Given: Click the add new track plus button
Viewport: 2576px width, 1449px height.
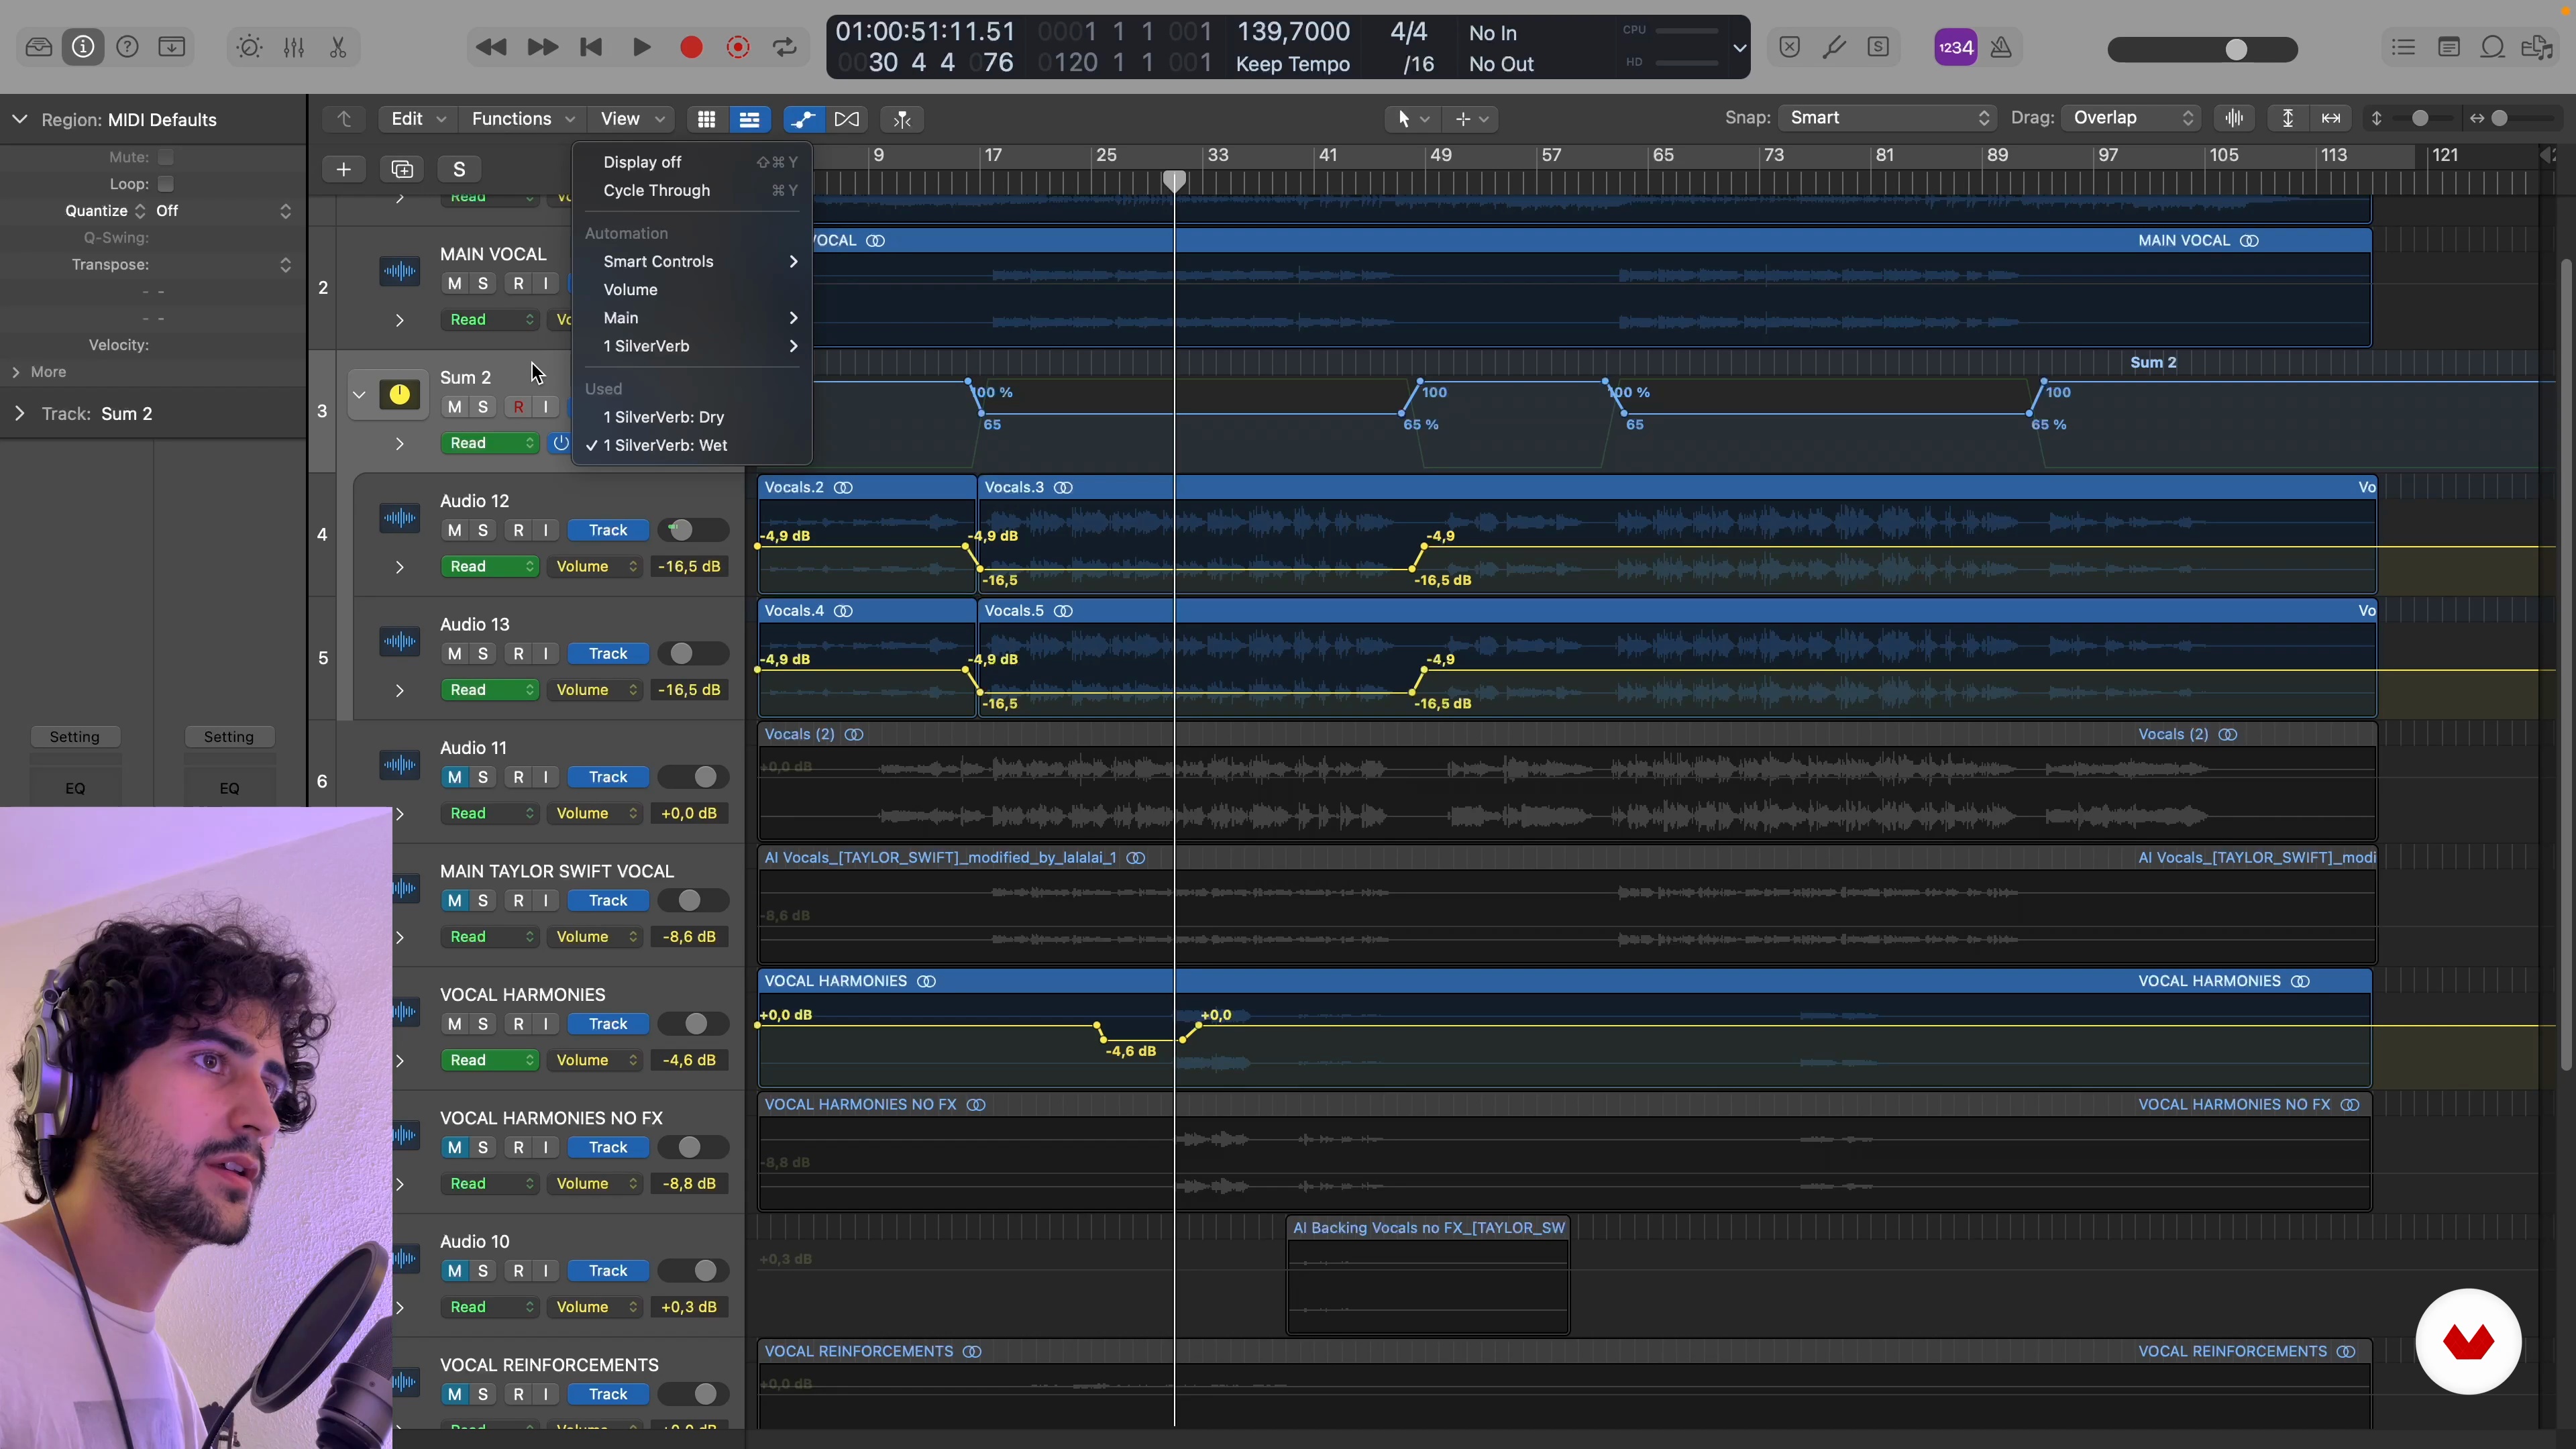Looking at the screenshot, I should click(343, 169).
